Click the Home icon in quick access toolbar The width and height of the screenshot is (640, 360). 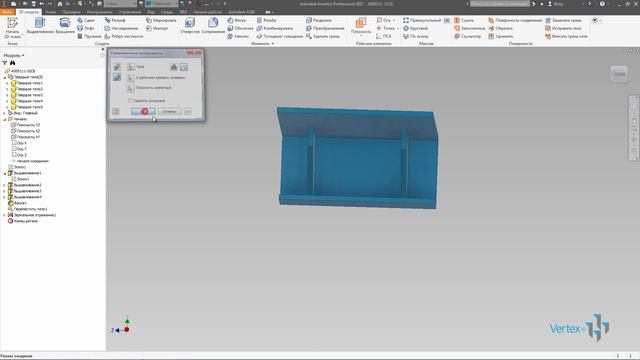tap(60, 4)
